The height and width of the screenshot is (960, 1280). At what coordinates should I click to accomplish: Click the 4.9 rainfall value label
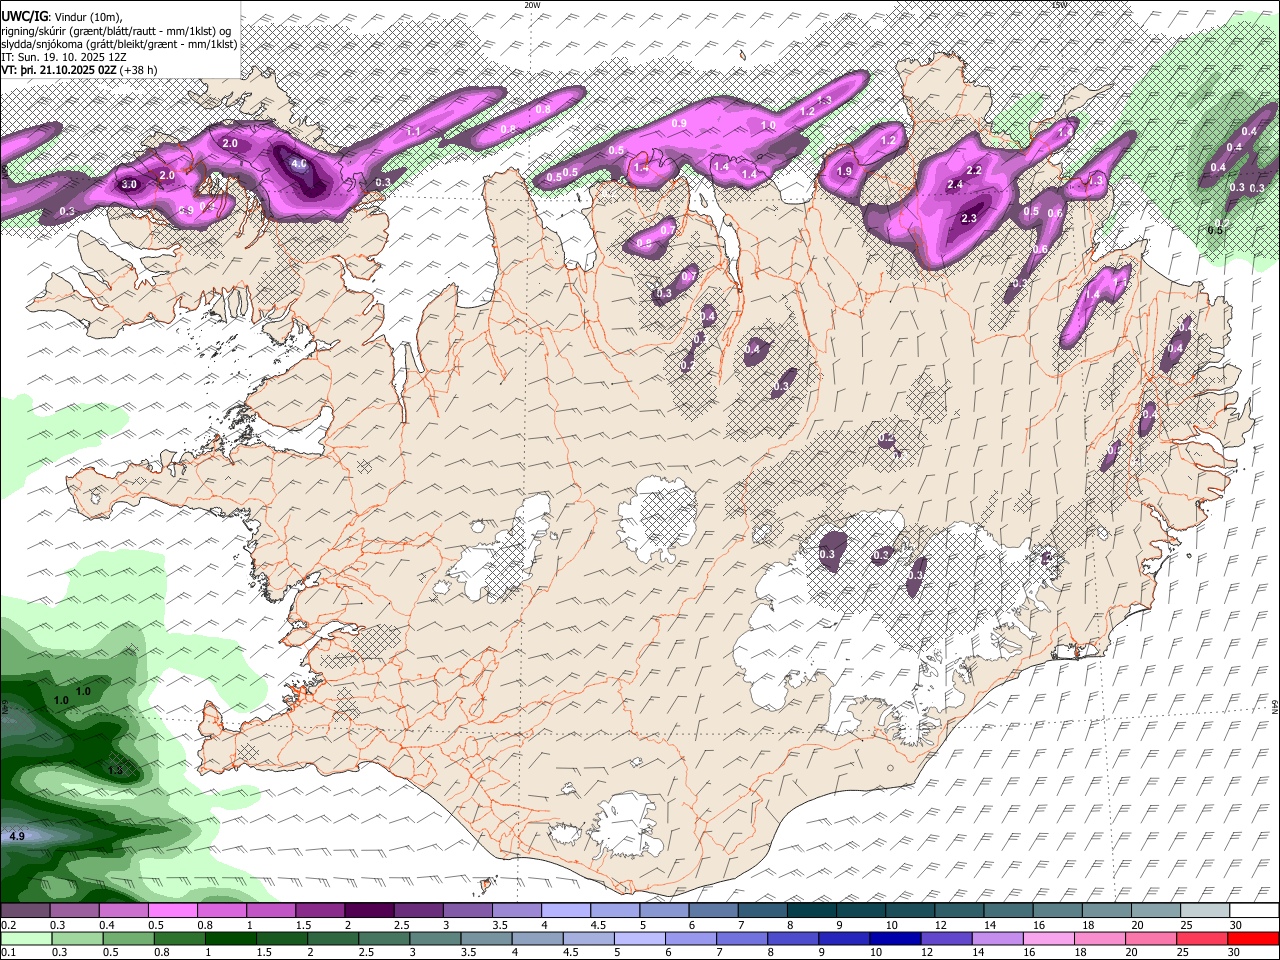click(16, 836)
